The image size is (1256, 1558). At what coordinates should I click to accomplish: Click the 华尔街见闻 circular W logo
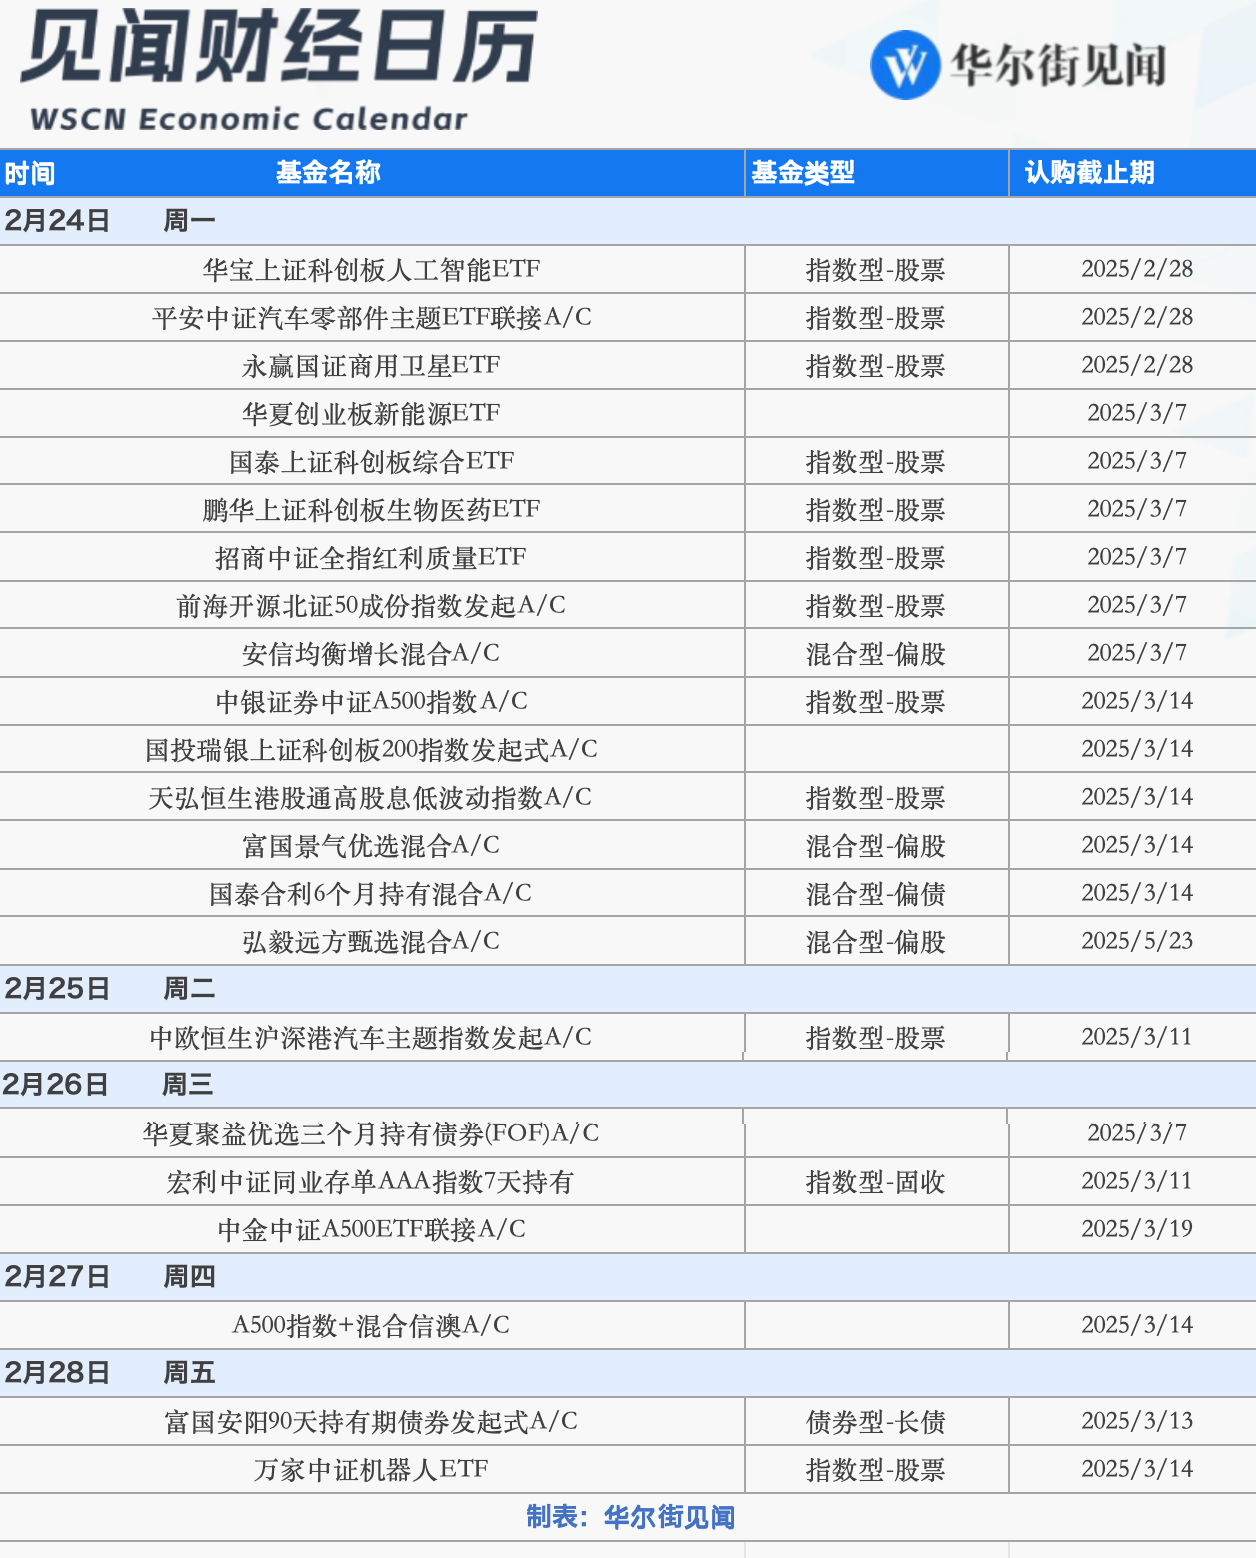point(908,64)
